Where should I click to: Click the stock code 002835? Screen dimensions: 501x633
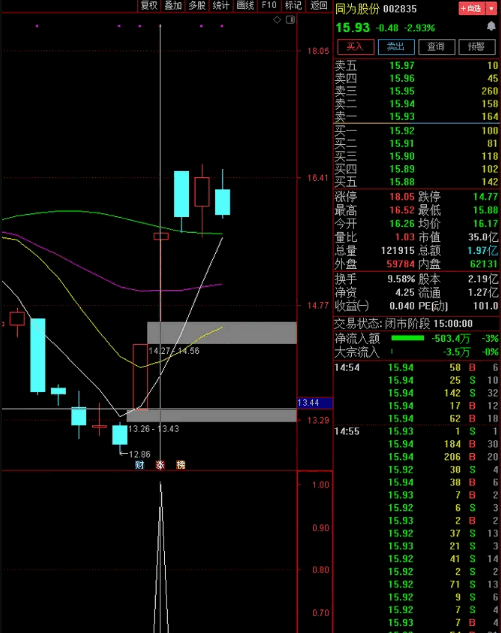[x=400, y=9]
